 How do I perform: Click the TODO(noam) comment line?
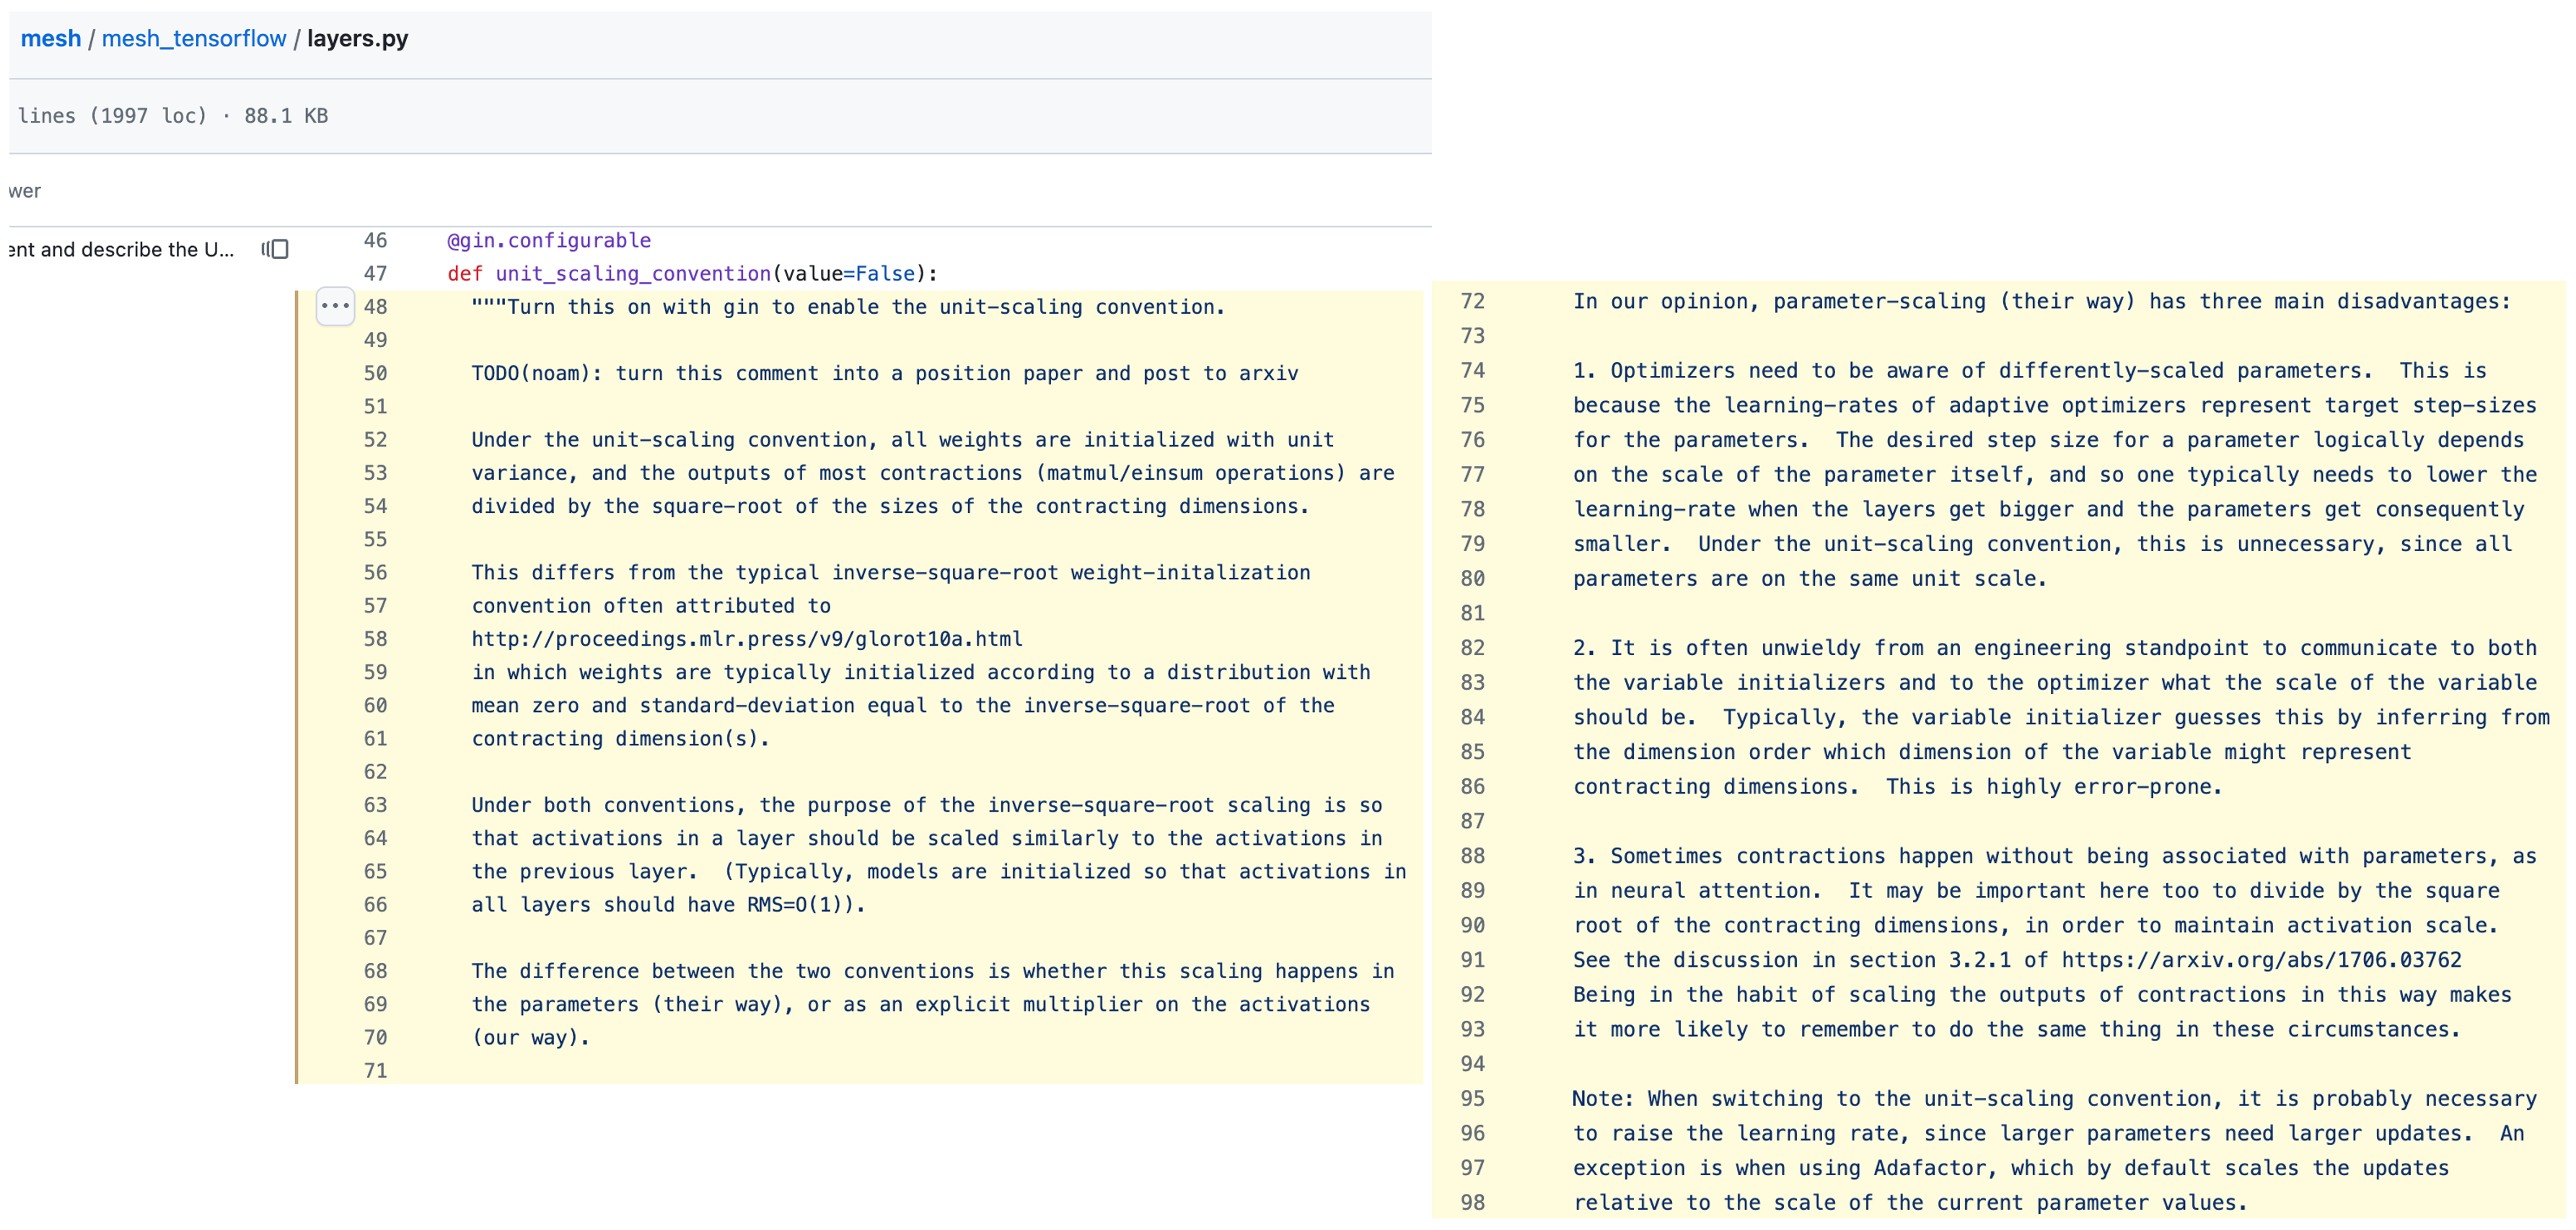click(x=885, y=373)
